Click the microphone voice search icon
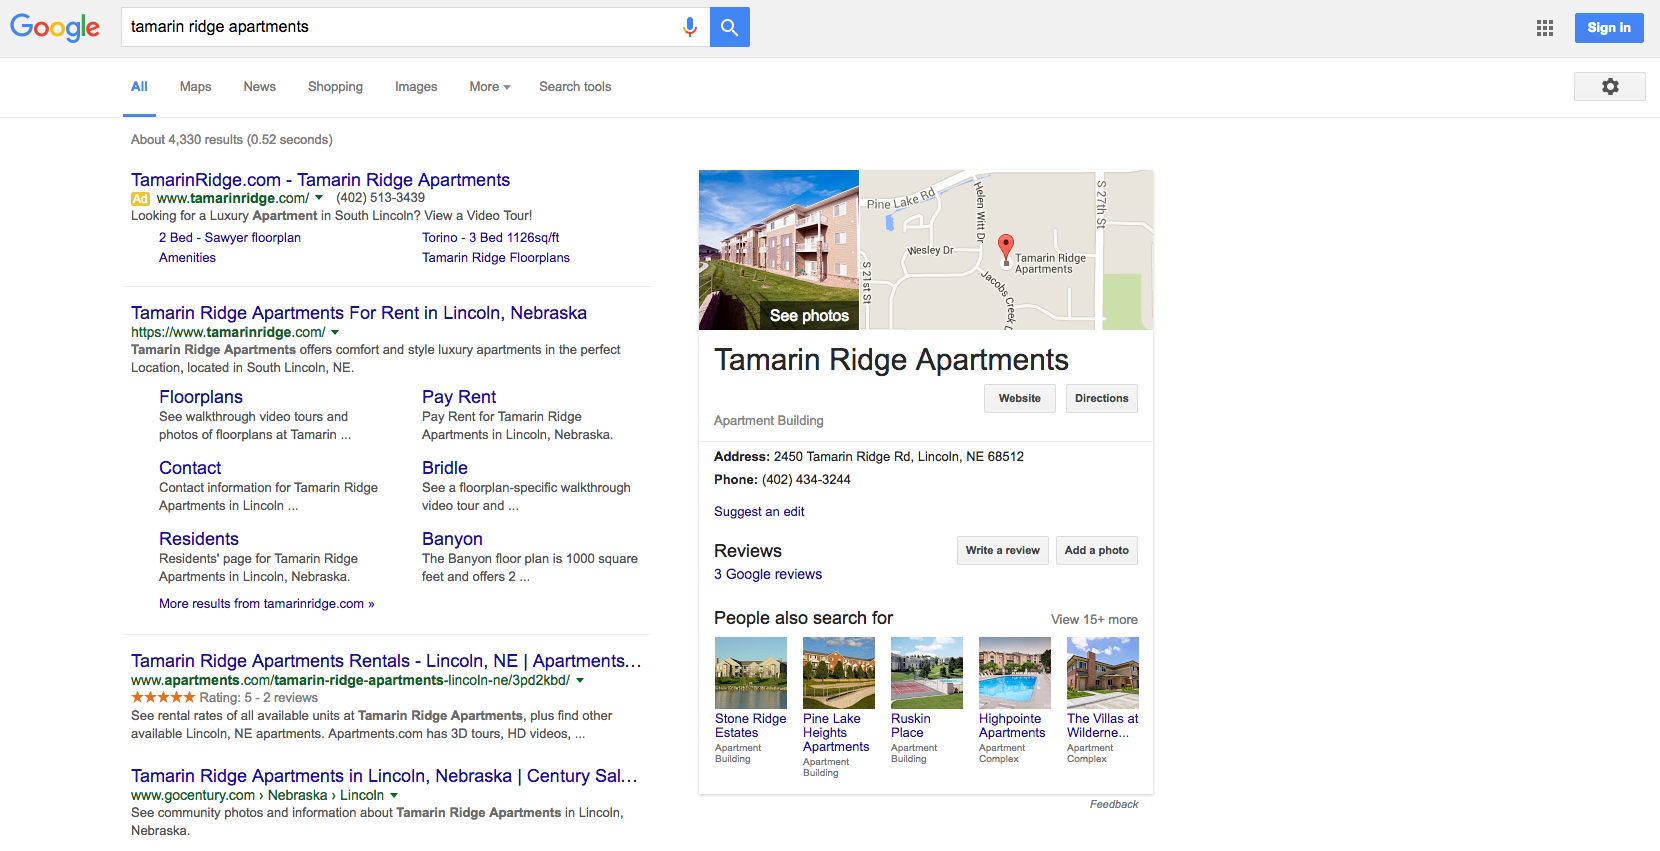The height and width of the screenshot is (851, 1660). click(689, 28)
